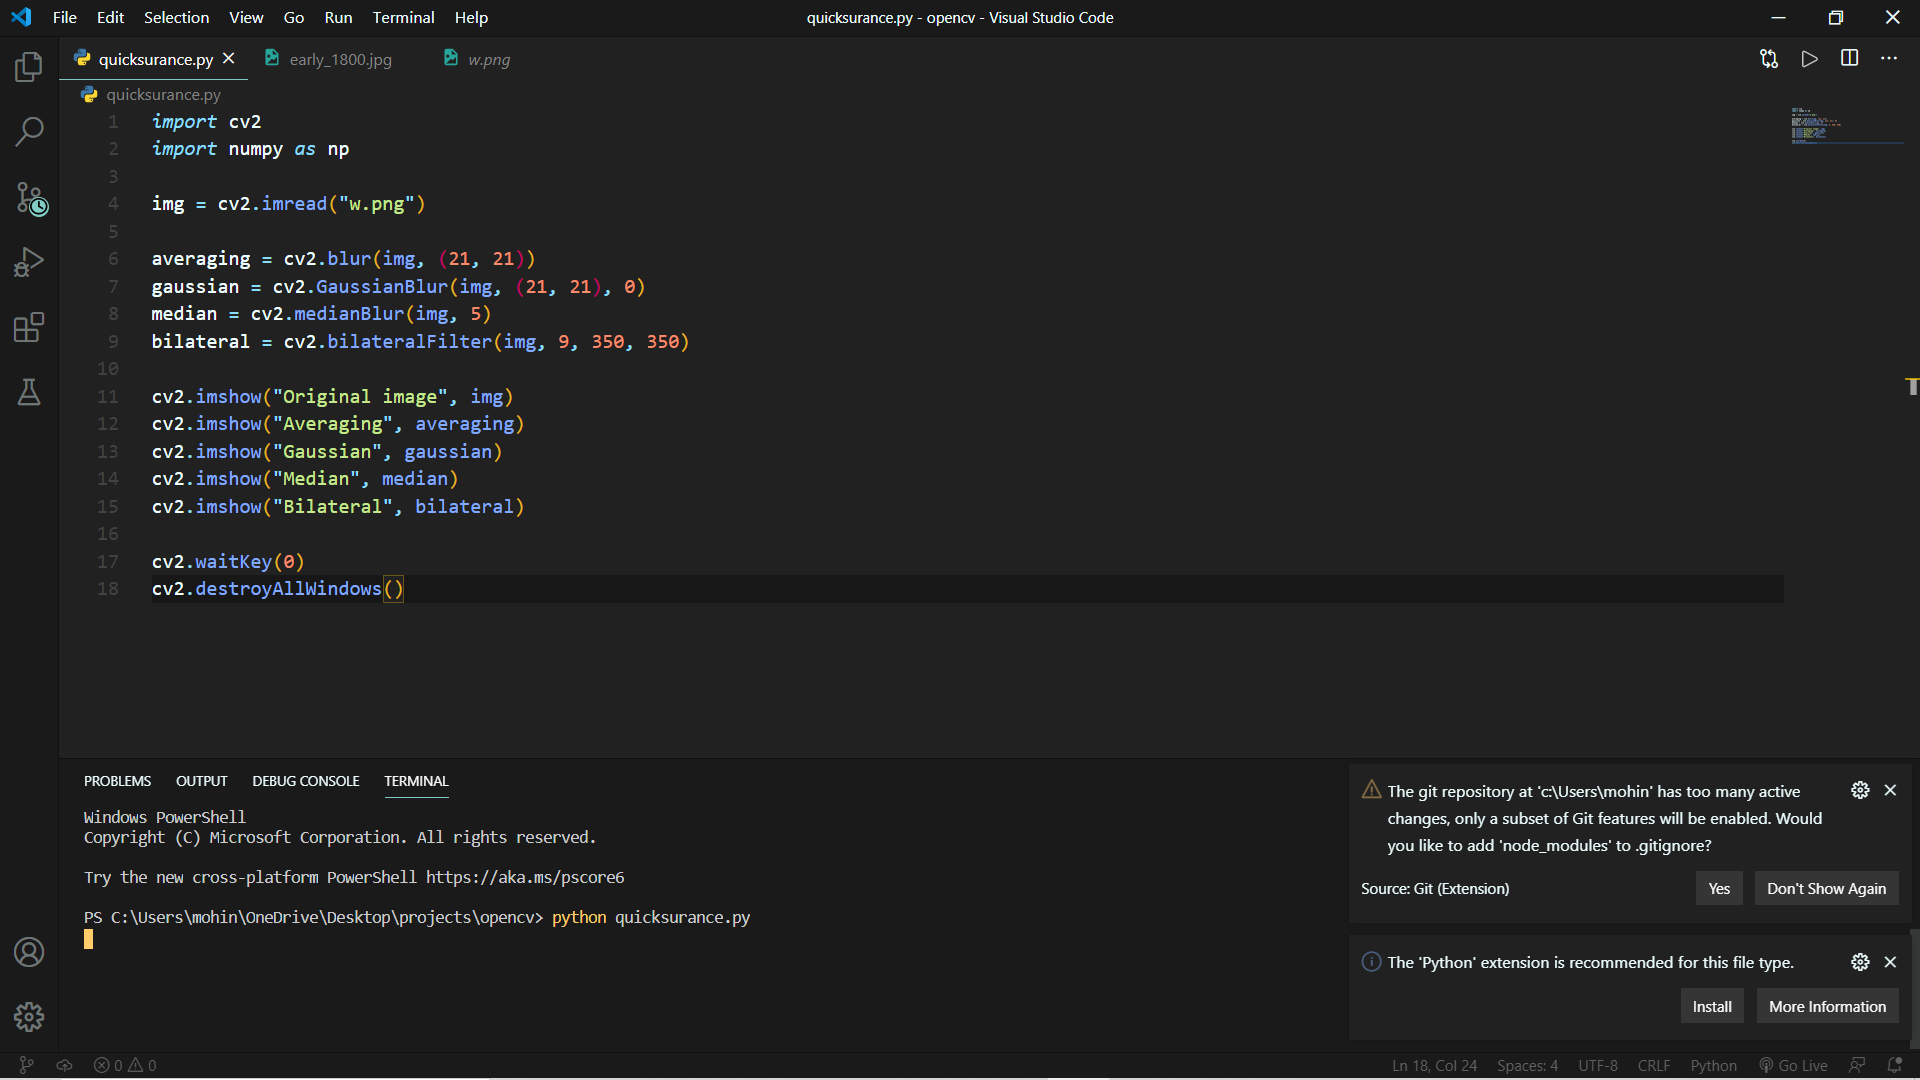Open Run and Debug view
The width and height of the screenshot is (1920, 1080).
pyautogui.click(x=29, y=262)
